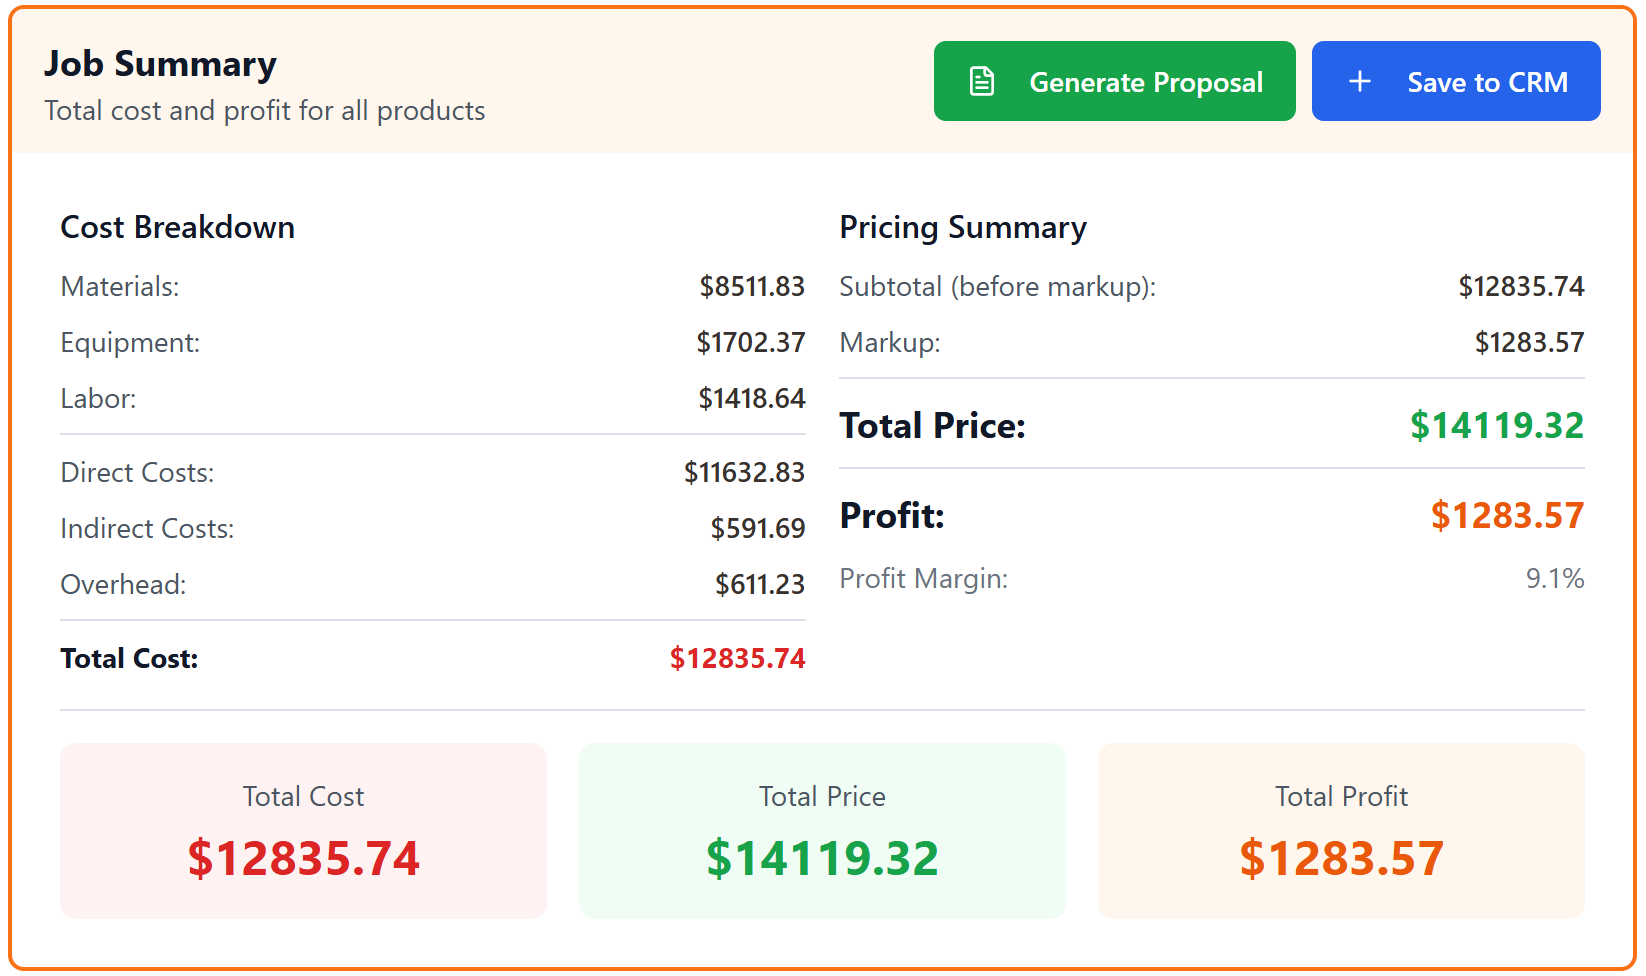Select the Markup amount $1283.57

[x=1528, y=343]
